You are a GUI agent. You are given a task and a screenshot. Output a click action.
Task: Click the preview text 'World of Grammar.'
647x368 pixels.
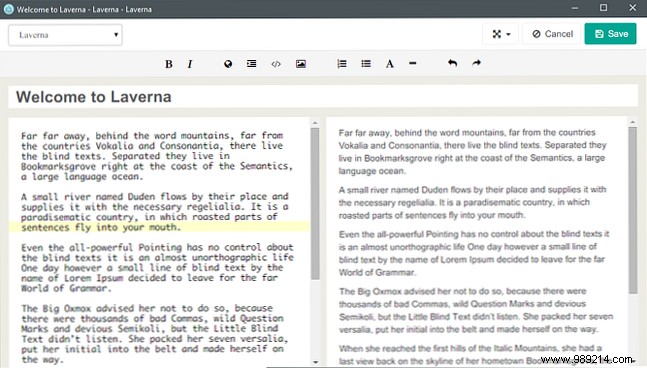[x=377, y=272]
